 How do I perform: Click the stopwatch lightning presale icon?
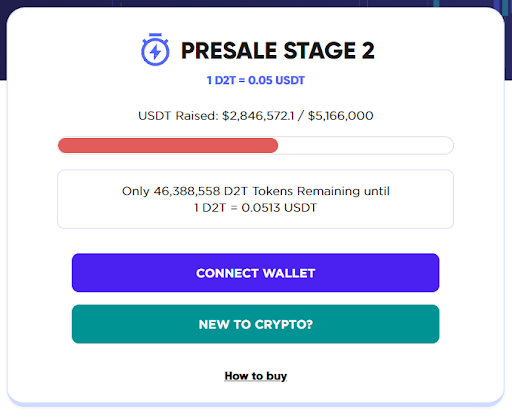155,49
